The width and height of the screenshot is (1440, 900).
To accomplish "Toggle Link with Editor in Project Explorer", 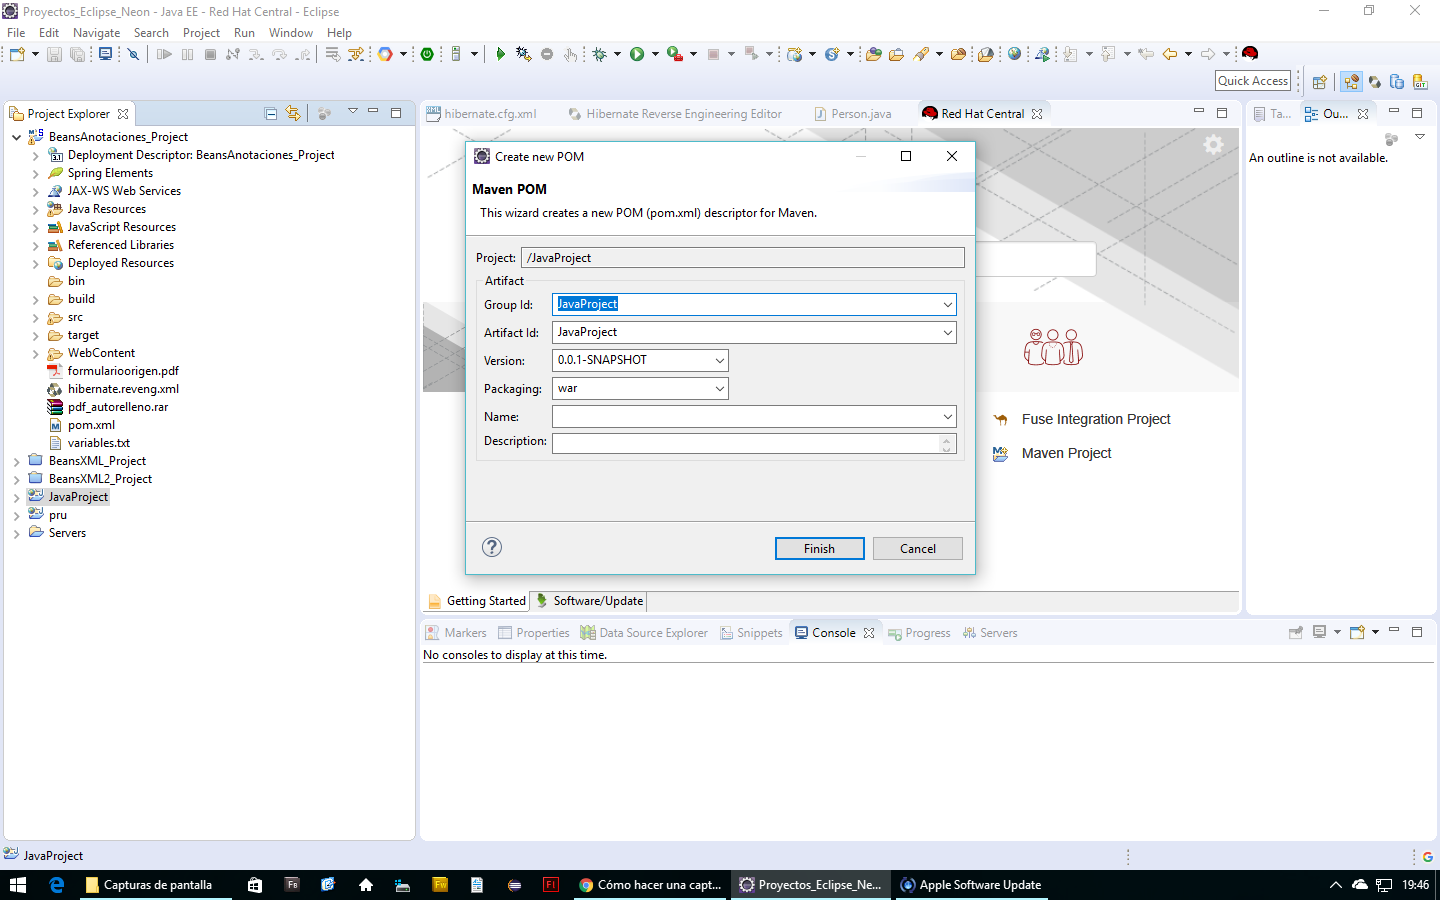I will point(293,113).
